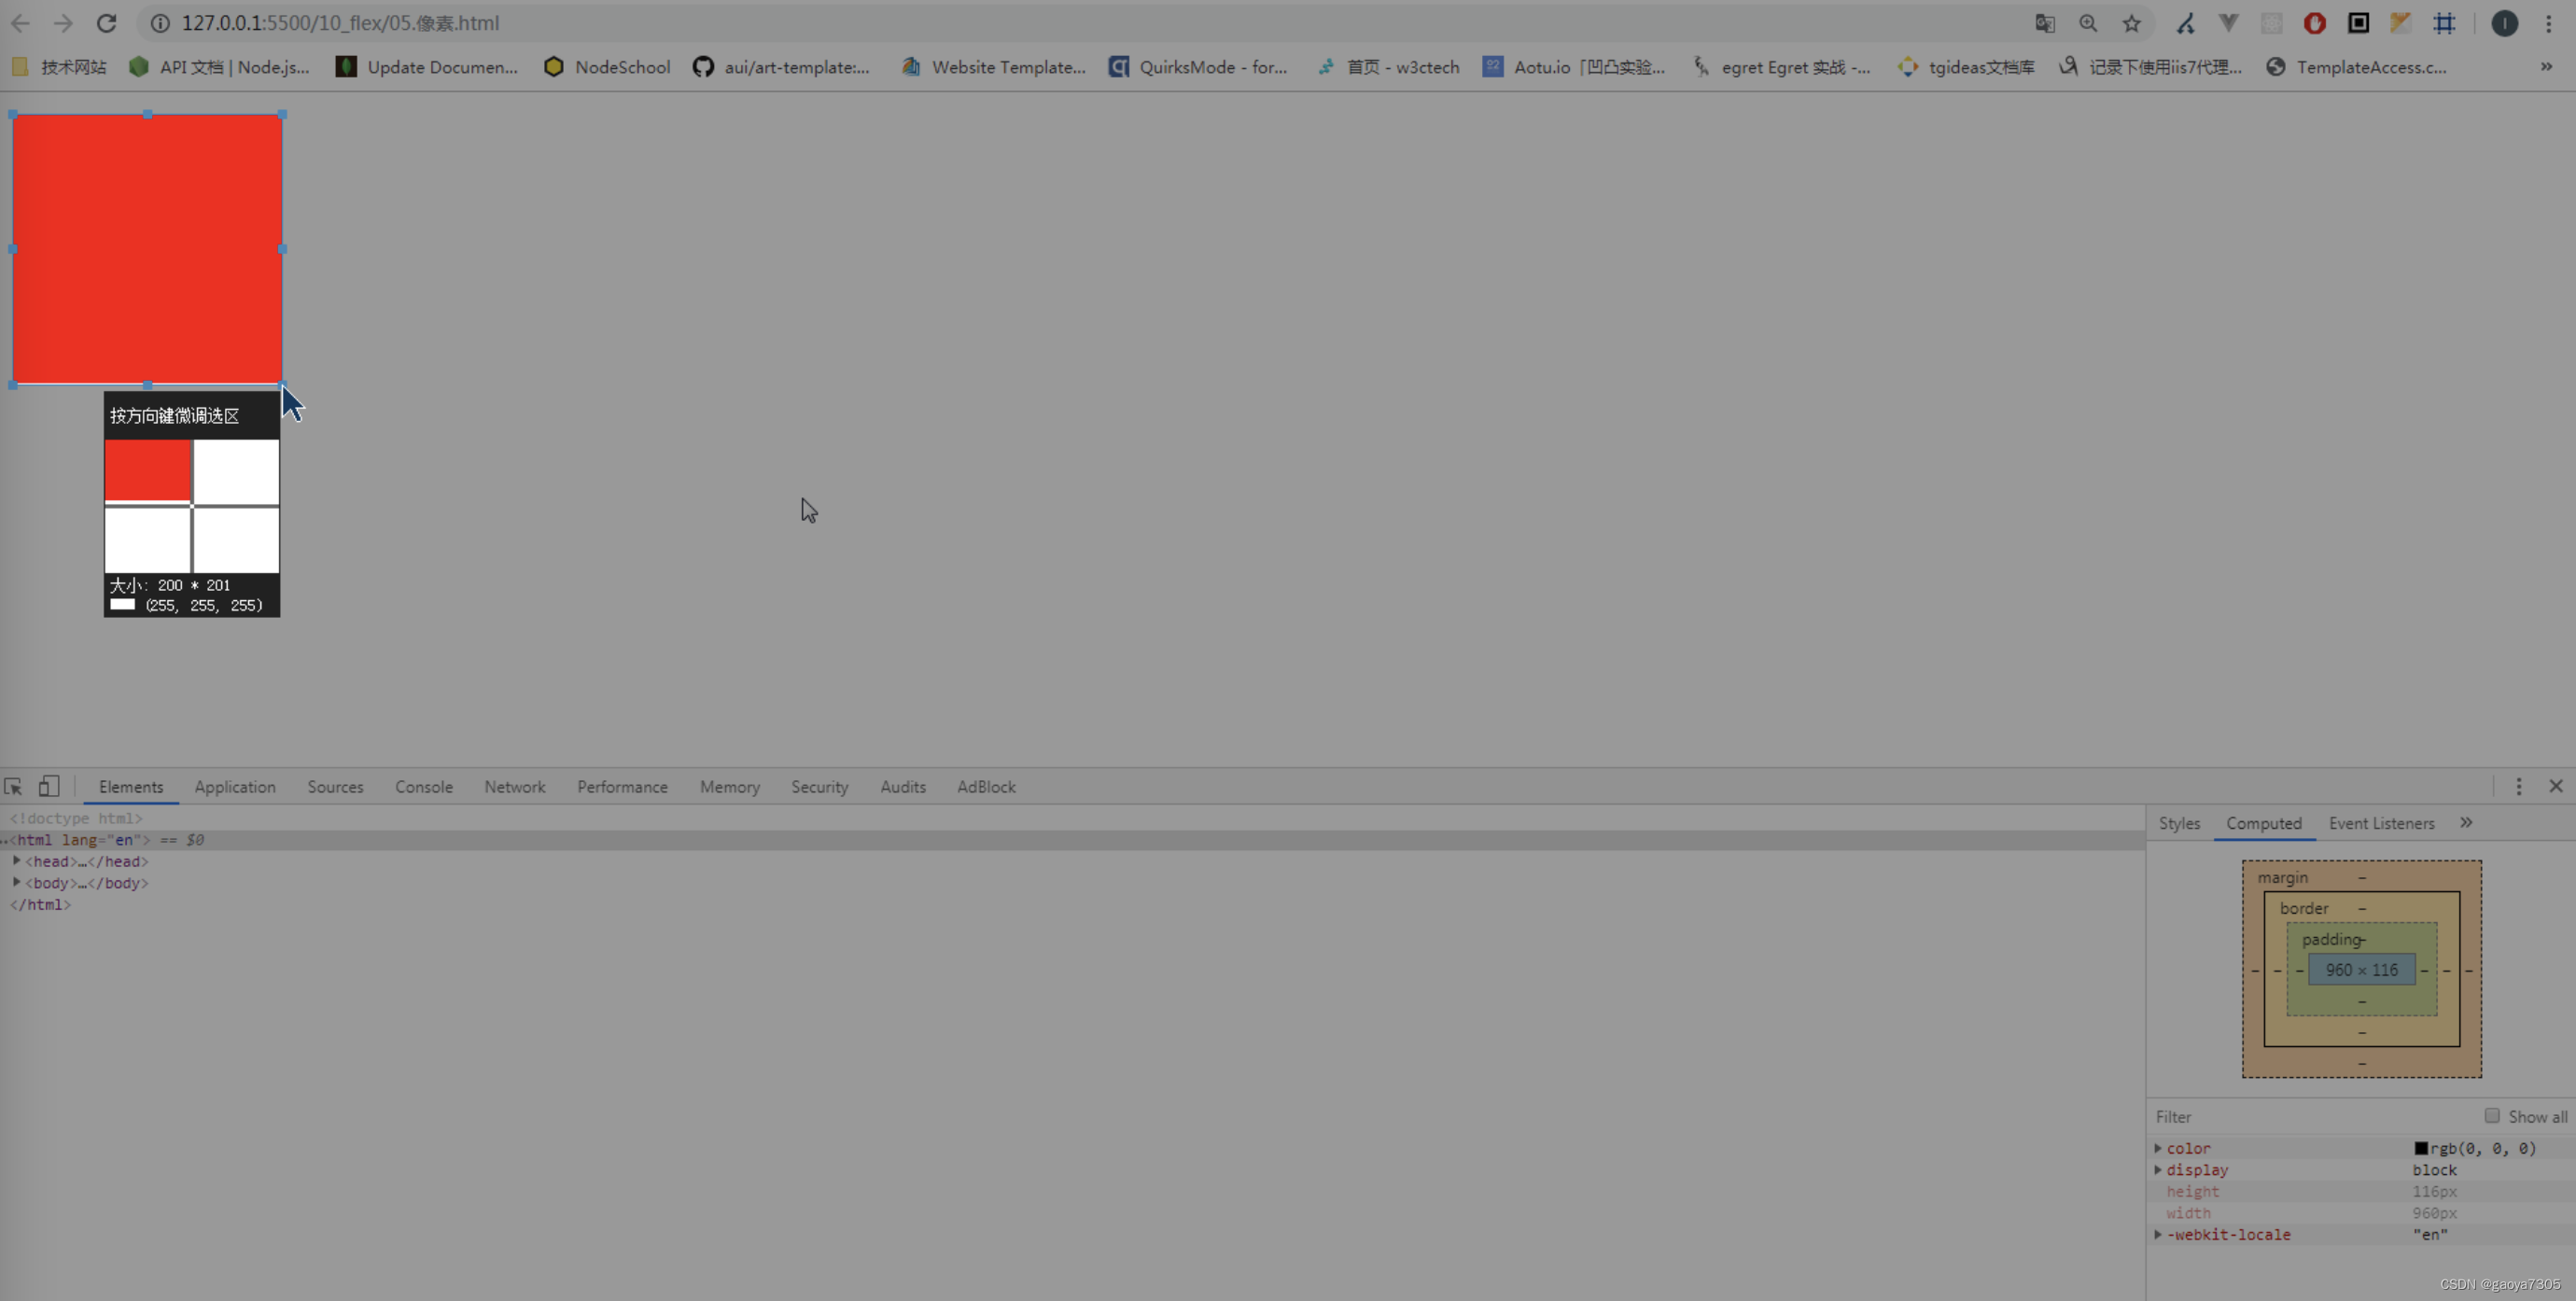This screenshot has height=1301, width=2576.
Task: Go back in browser history
Action: 20,23
